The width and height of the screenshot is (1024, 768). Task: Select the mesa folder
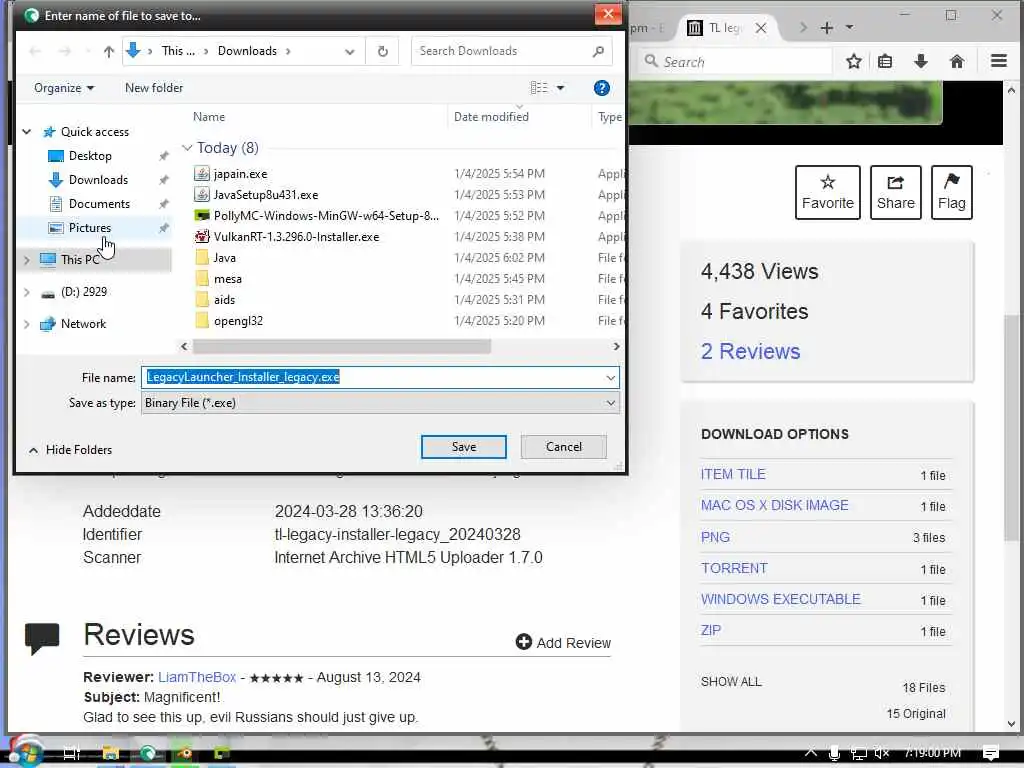[227, 279]
